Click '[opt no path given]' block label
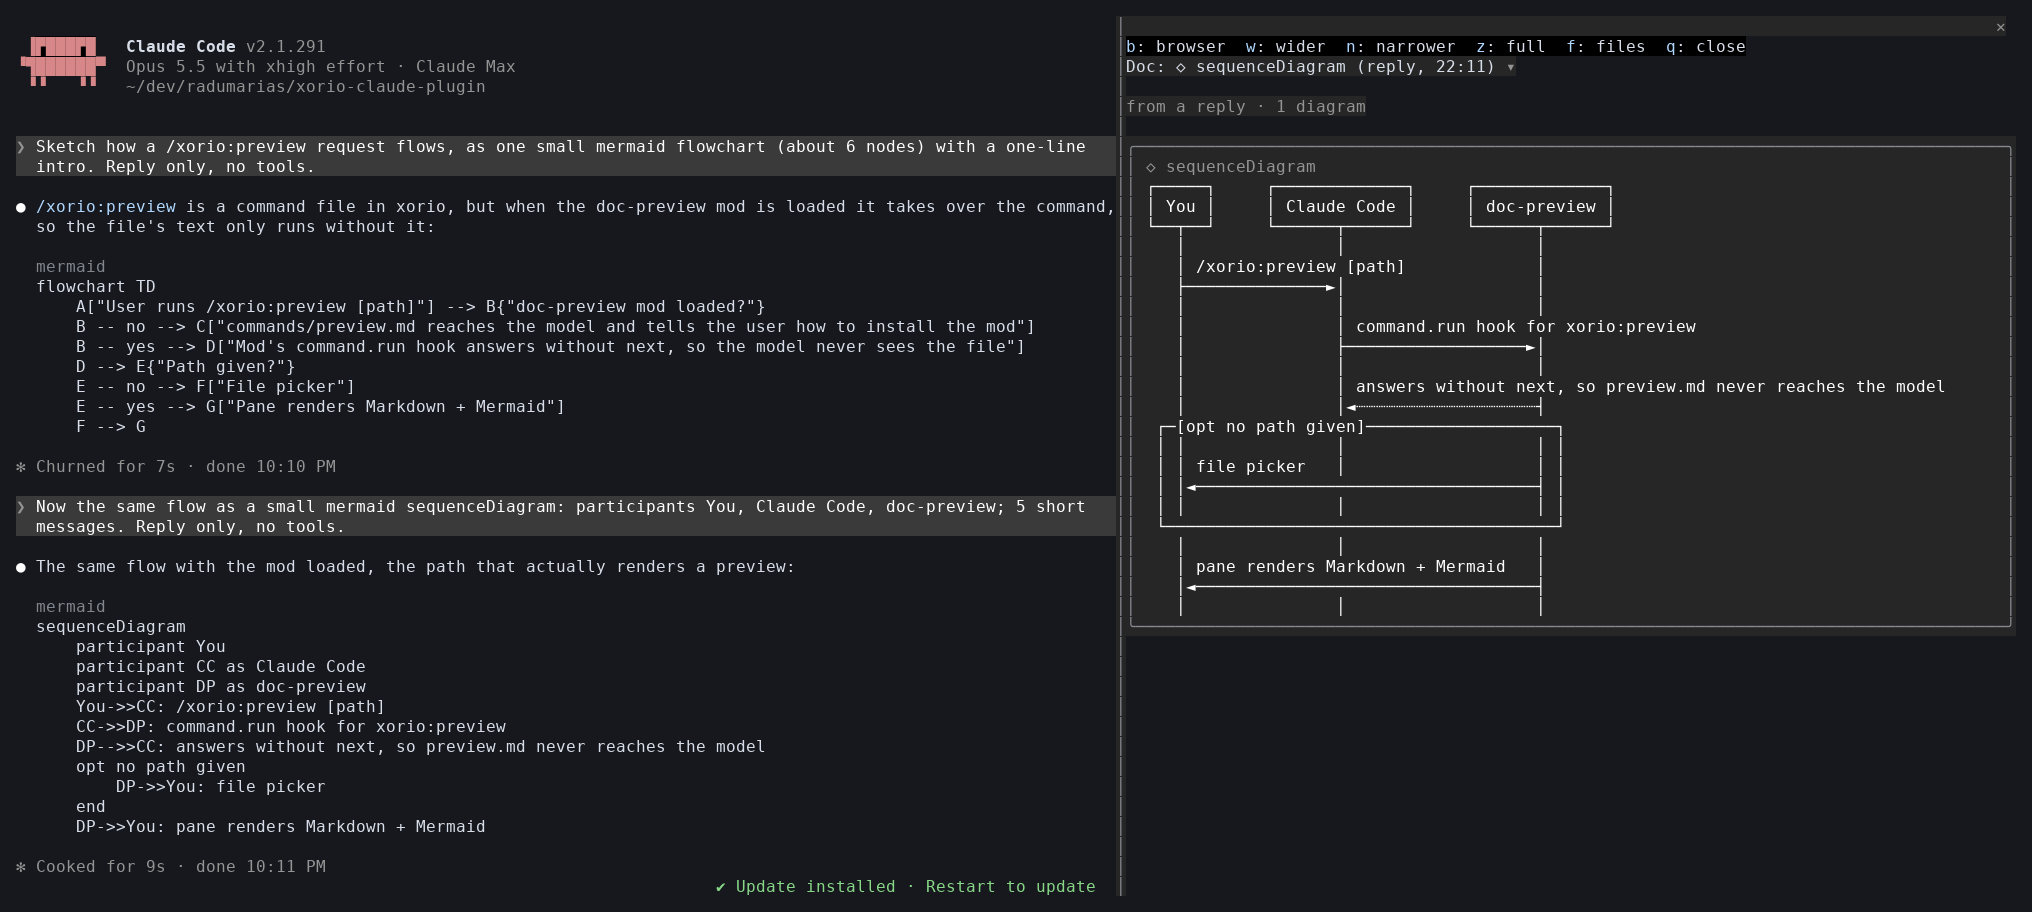 point(1270,427)
